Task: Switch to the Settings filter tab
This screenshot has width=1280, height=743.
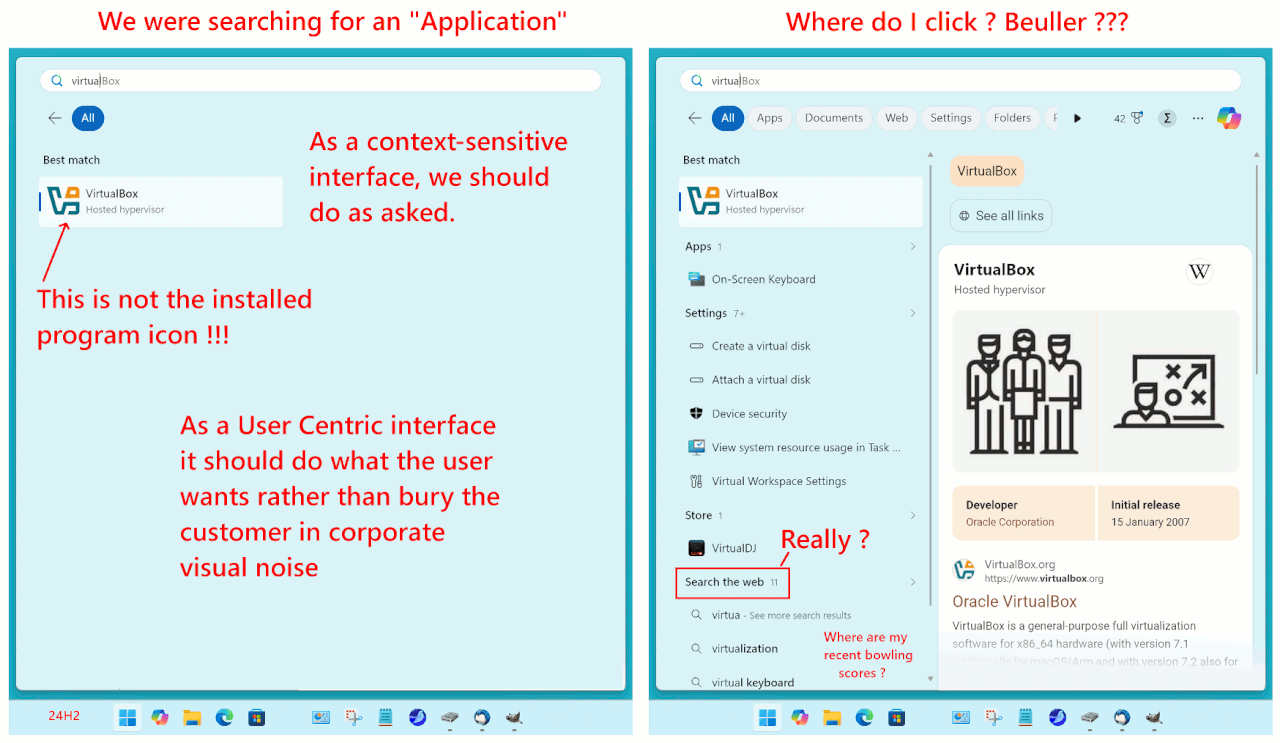Action: pos(951,118)
